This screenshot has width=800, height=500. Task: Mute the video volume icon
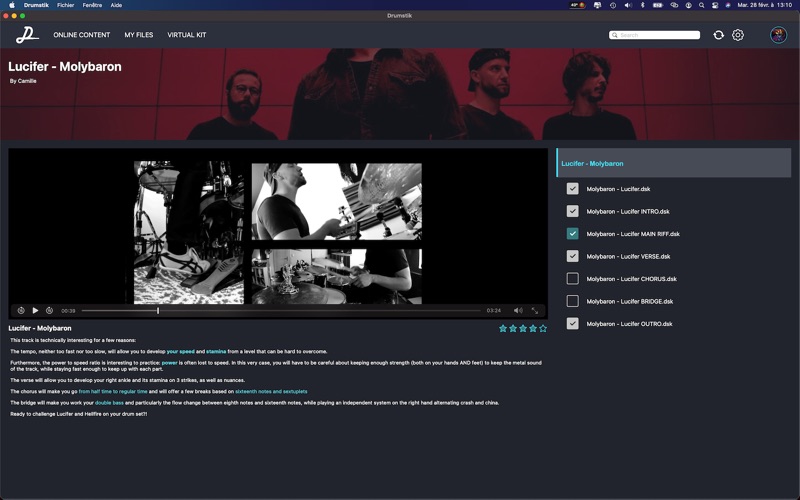click(x=518, y=310)
